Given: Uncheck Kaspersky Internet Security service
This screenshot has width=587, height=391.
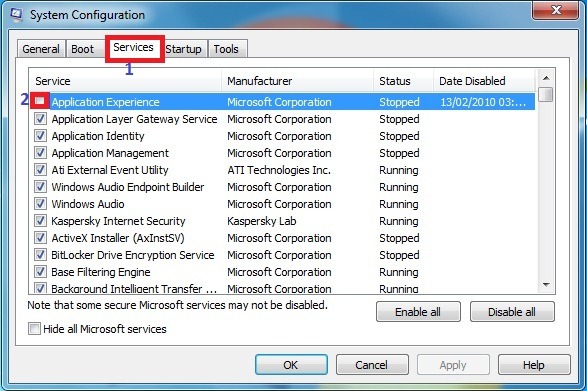Looking at the screenshot, I should (40, 221).
